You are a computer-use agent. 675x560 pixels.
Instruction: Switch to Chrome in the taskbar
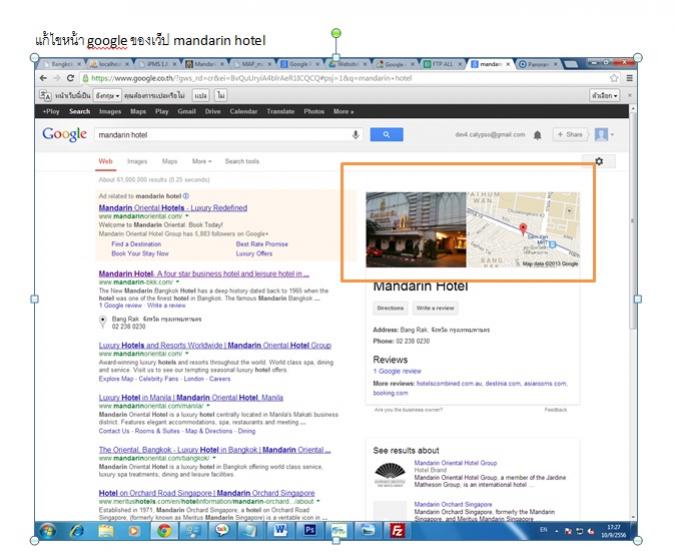coord(164,531)
